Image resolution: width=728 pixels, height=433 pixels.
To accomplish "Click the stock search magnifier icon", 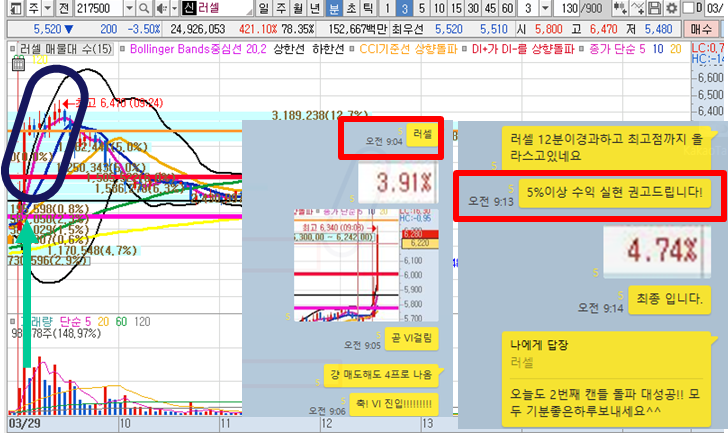I will [x=144, y=8].
